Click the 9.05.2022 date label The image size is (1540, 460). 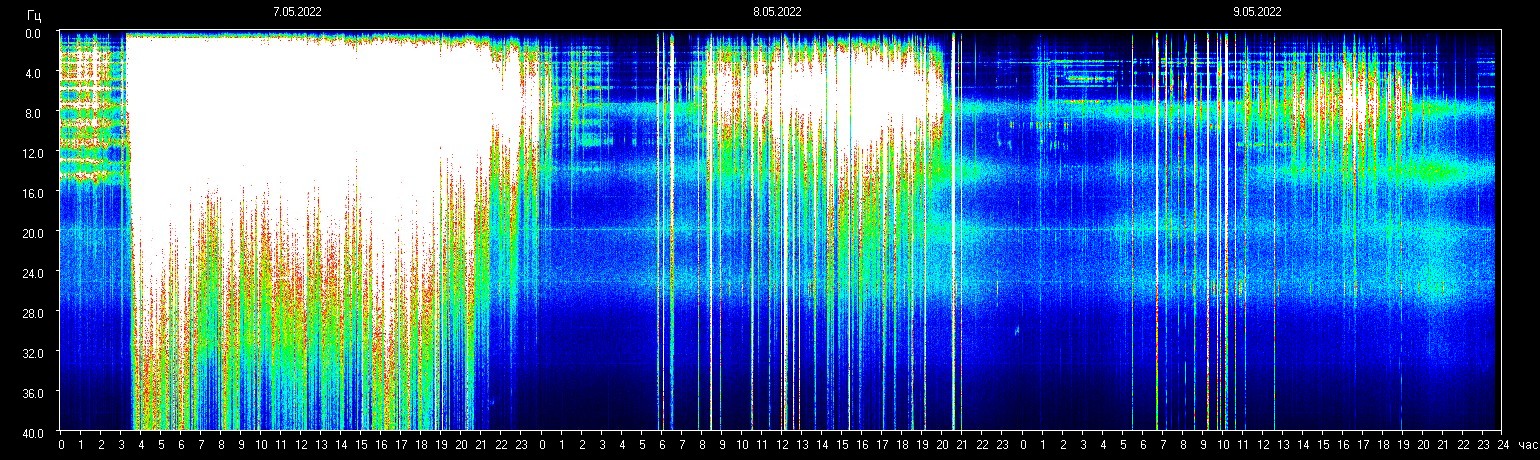click(1257, 12)
